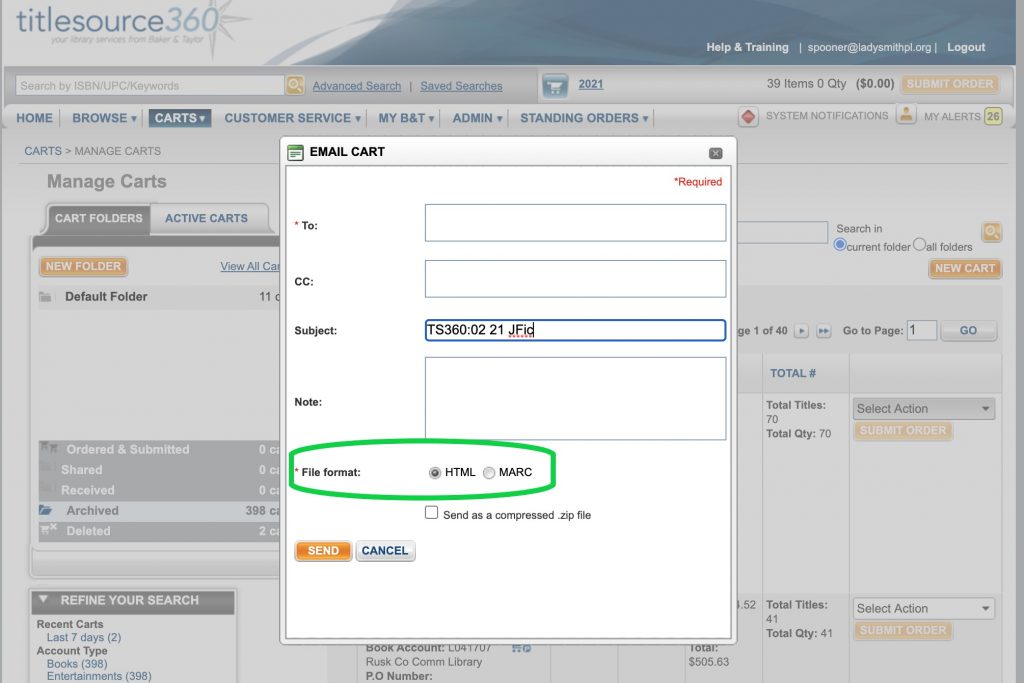Open the shopping cart icon next to 2021
Viewport: 1024px width, 683px height.
[555, 86]
